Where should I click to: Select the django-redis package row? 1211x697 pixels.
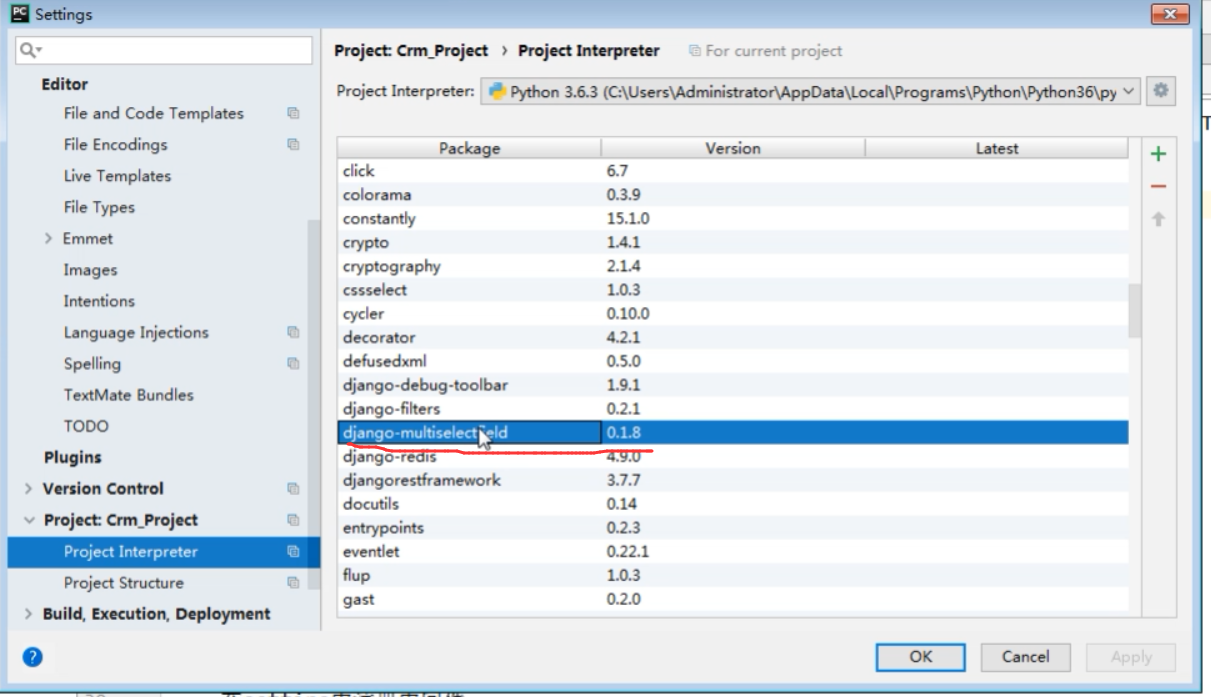pyautogui.click(x=733, y=457)
